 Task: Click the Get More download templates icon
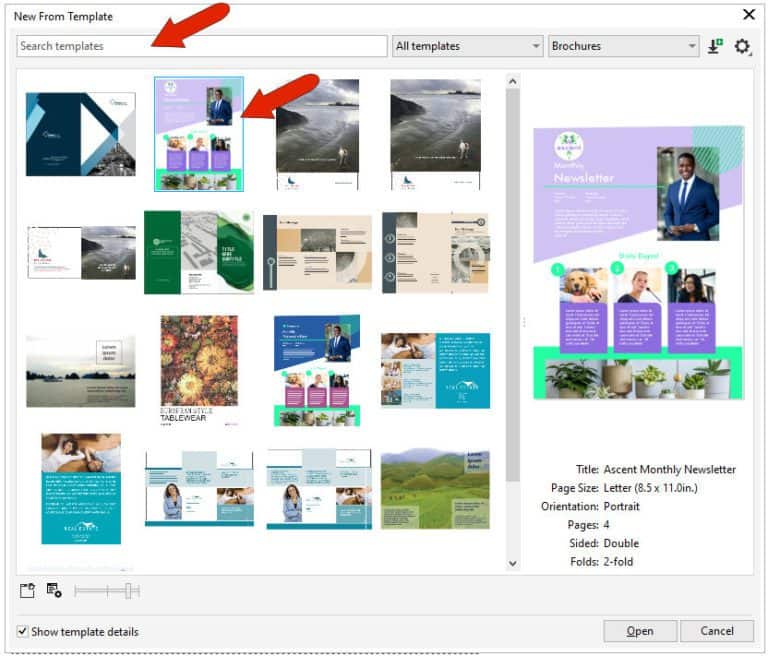coord(715,46)
